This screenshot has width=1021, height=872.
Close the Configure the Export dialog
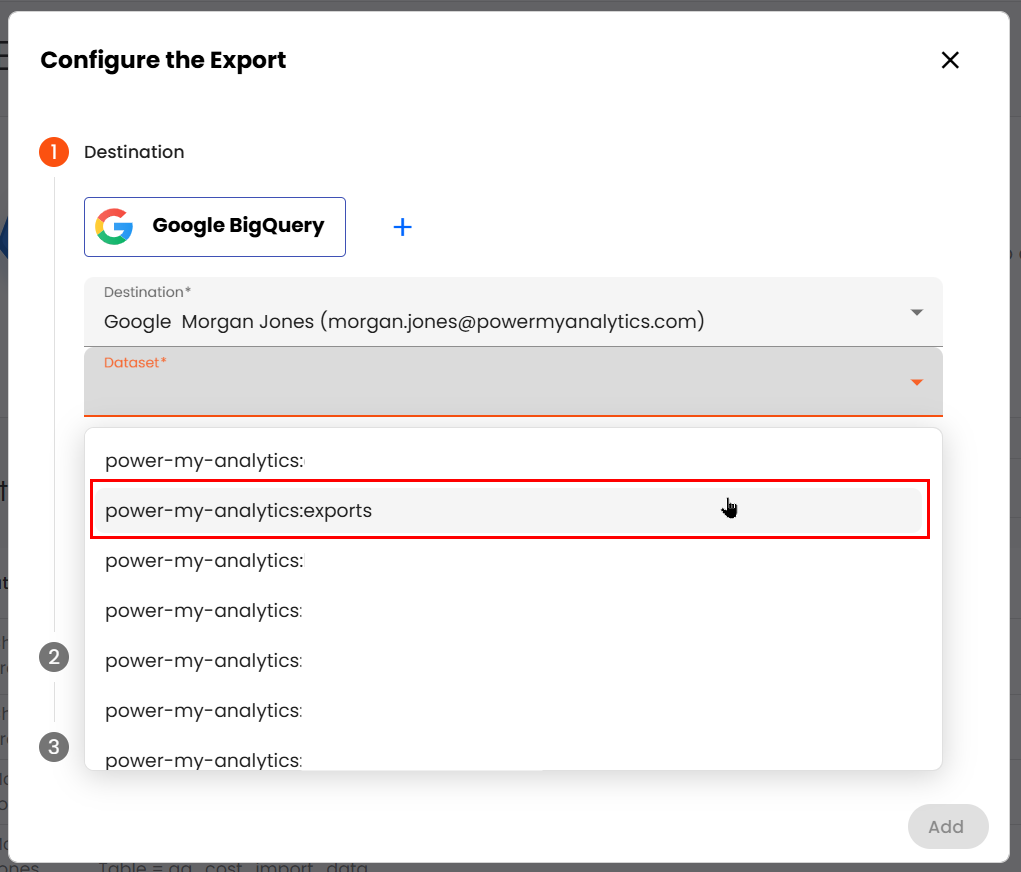[x=950, y=60]
